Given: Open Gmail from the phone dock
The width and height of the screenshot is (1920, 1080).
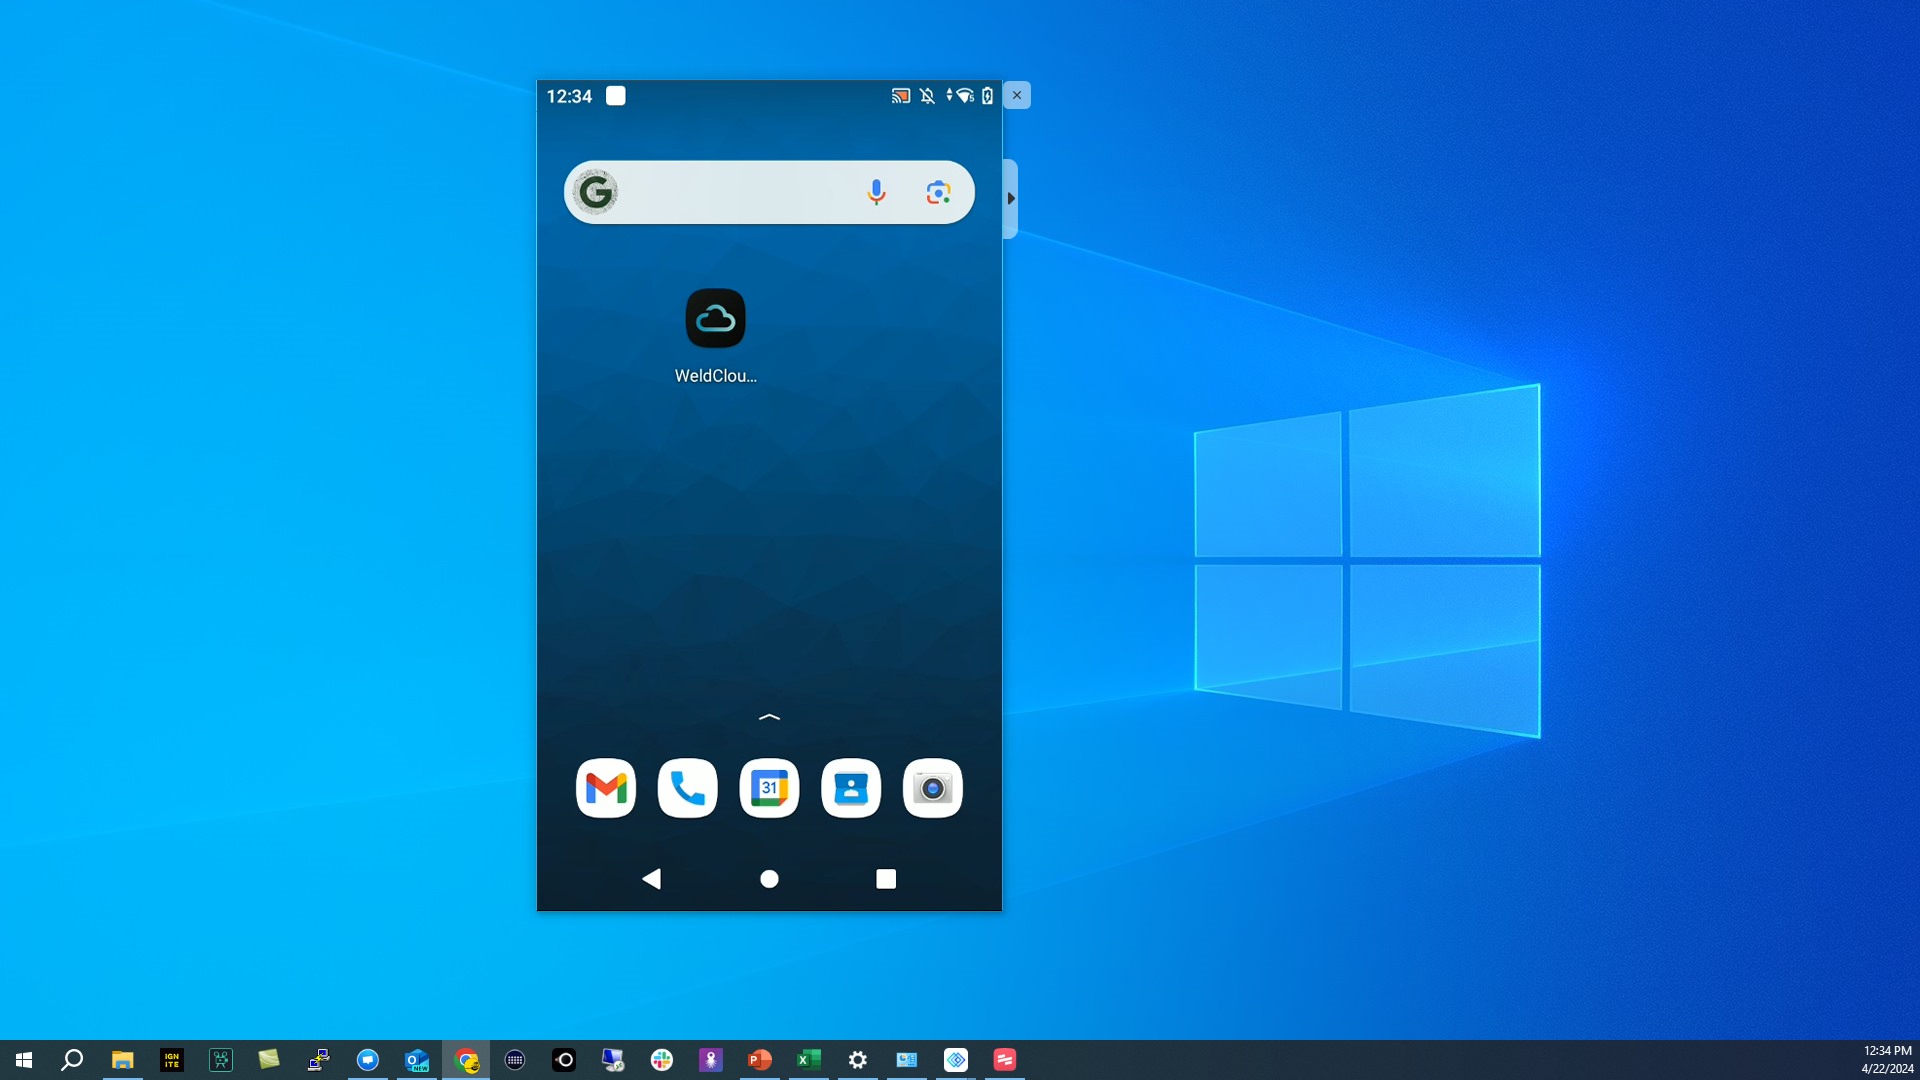Looking at the screenshot, I should point(606,788).
